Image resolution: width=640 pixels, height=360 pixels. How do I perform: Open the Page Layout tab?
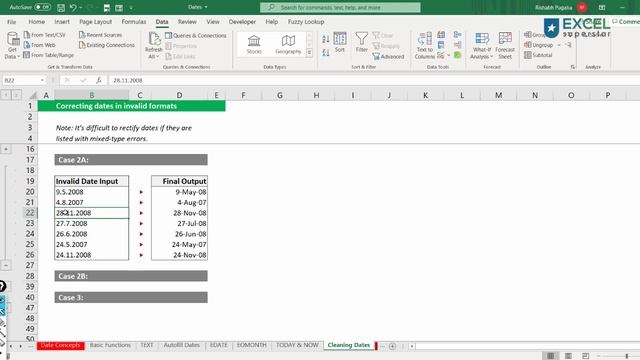pyautogui.click(x=96, y=22)
